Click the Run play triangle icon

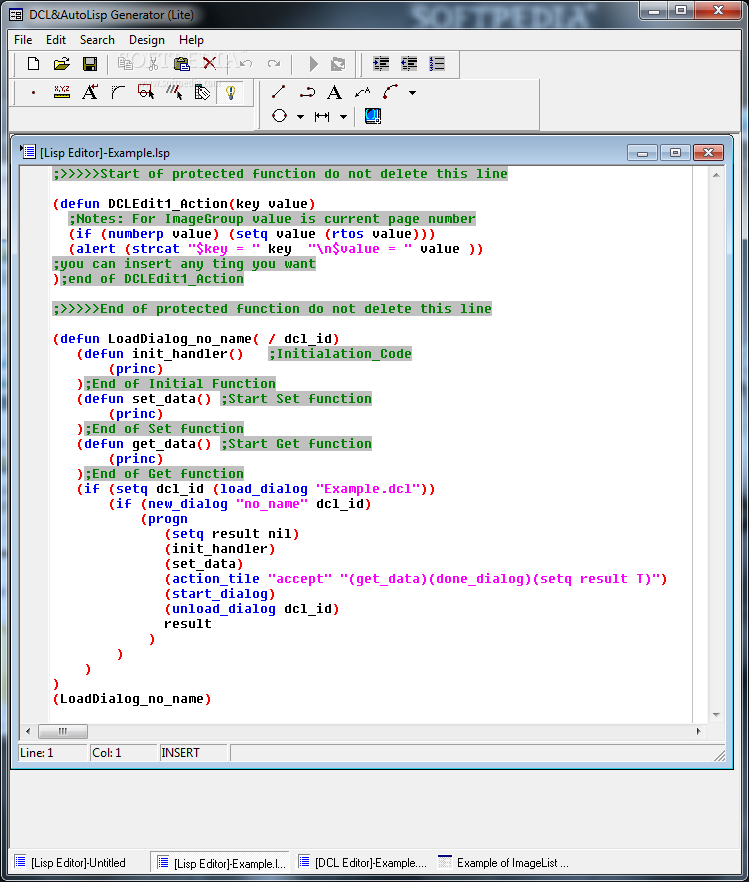(313, 64)
